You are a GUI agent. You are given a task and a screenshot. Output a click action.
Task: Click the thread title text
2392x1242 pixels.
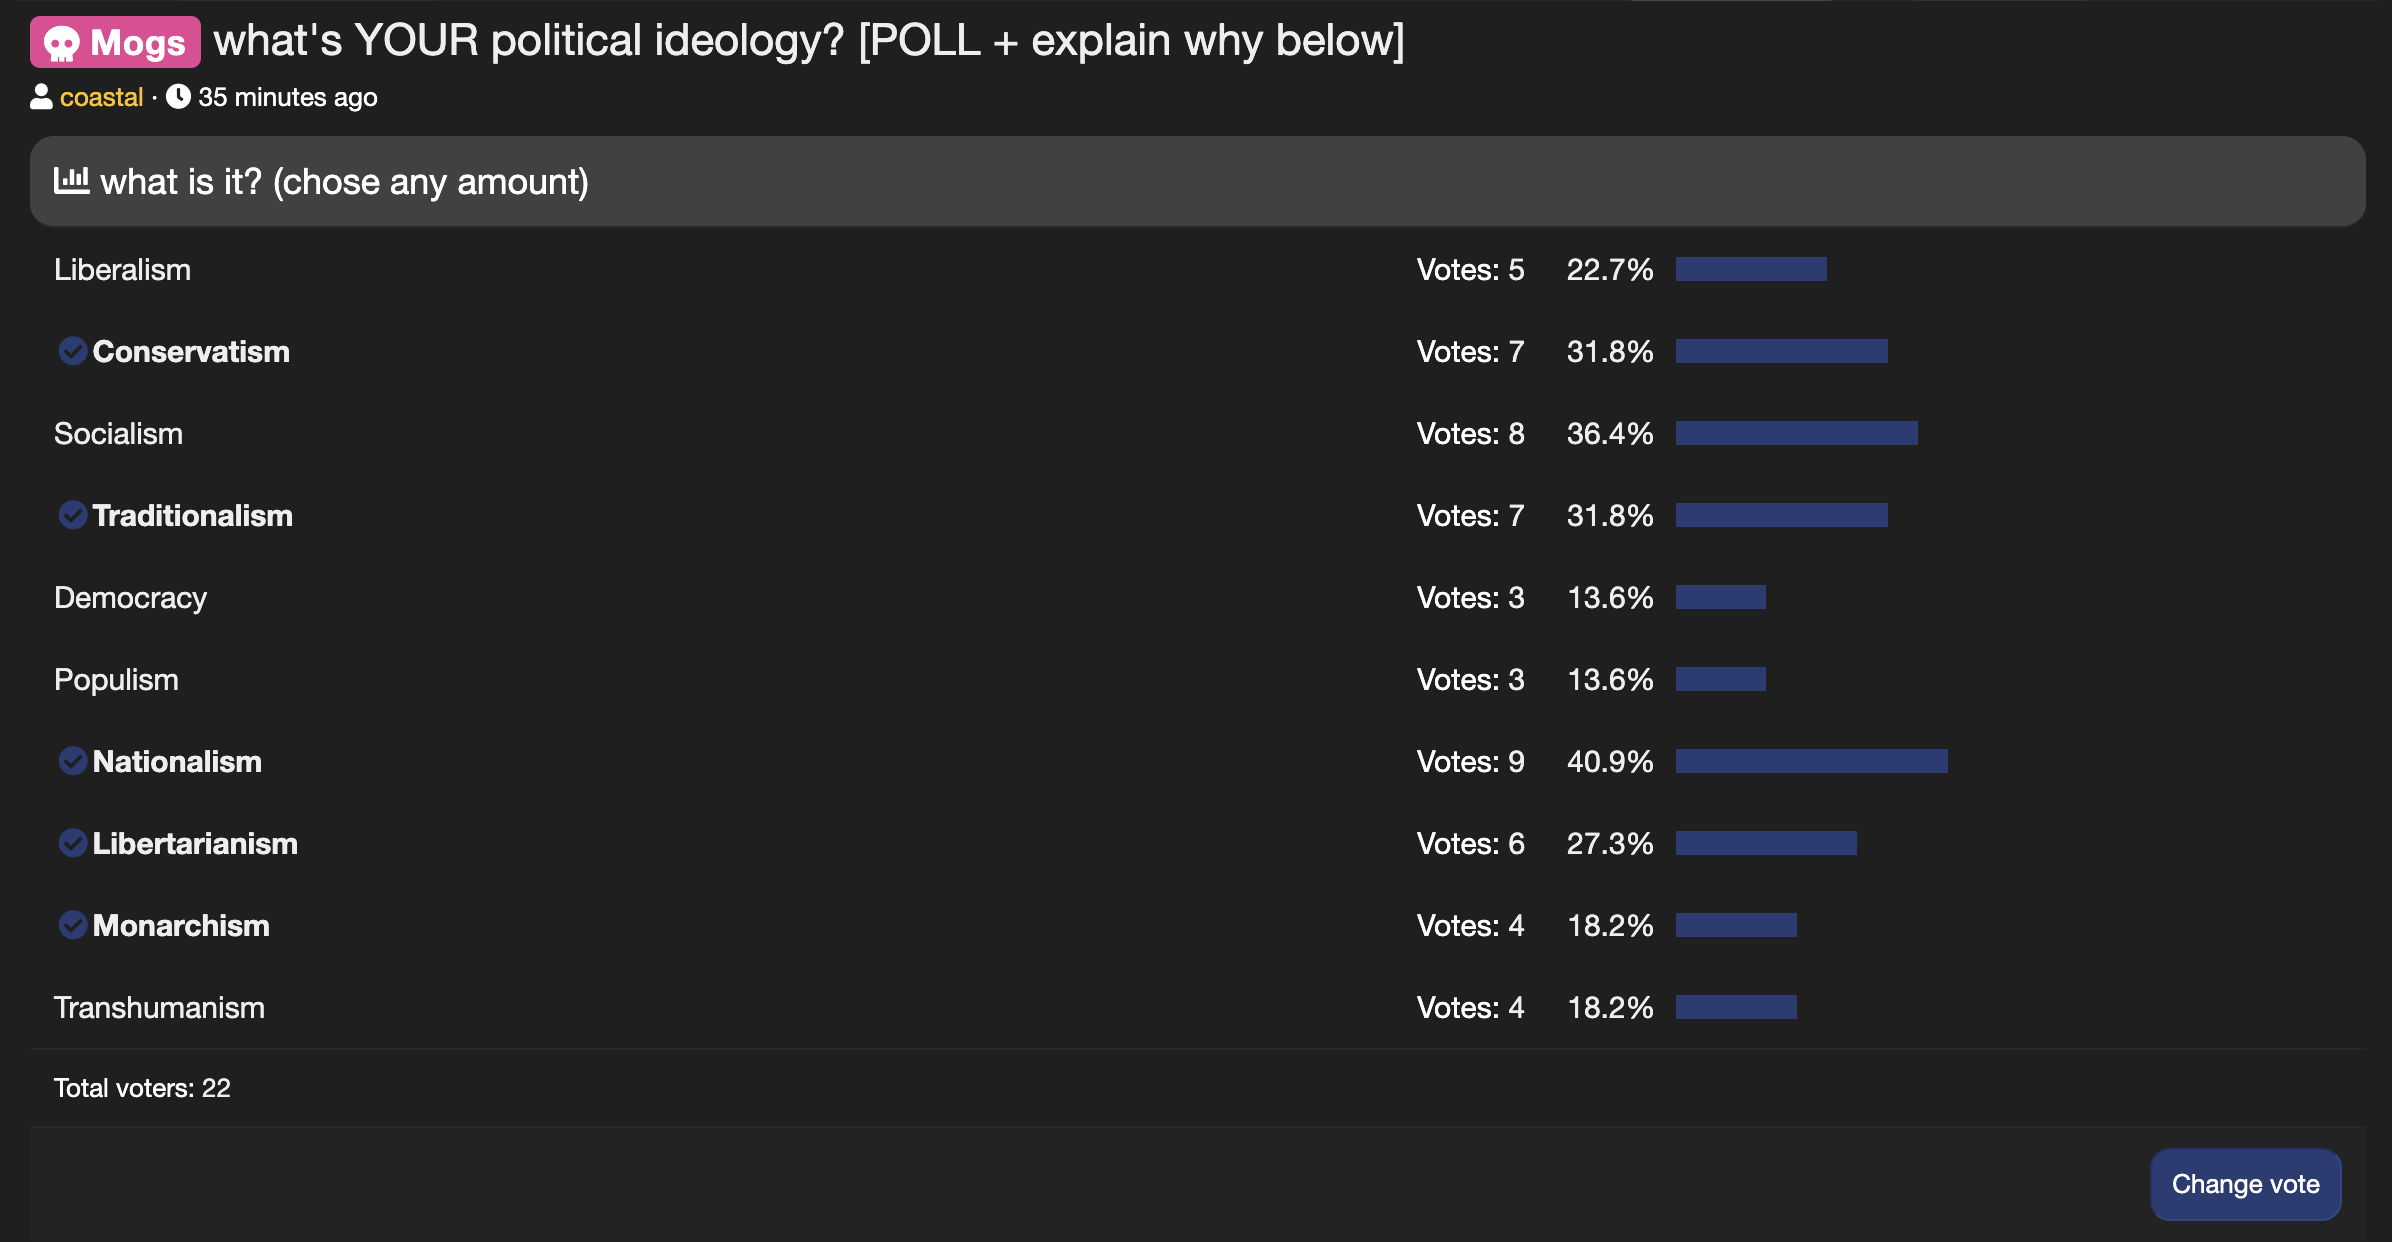tap(809, 41)
